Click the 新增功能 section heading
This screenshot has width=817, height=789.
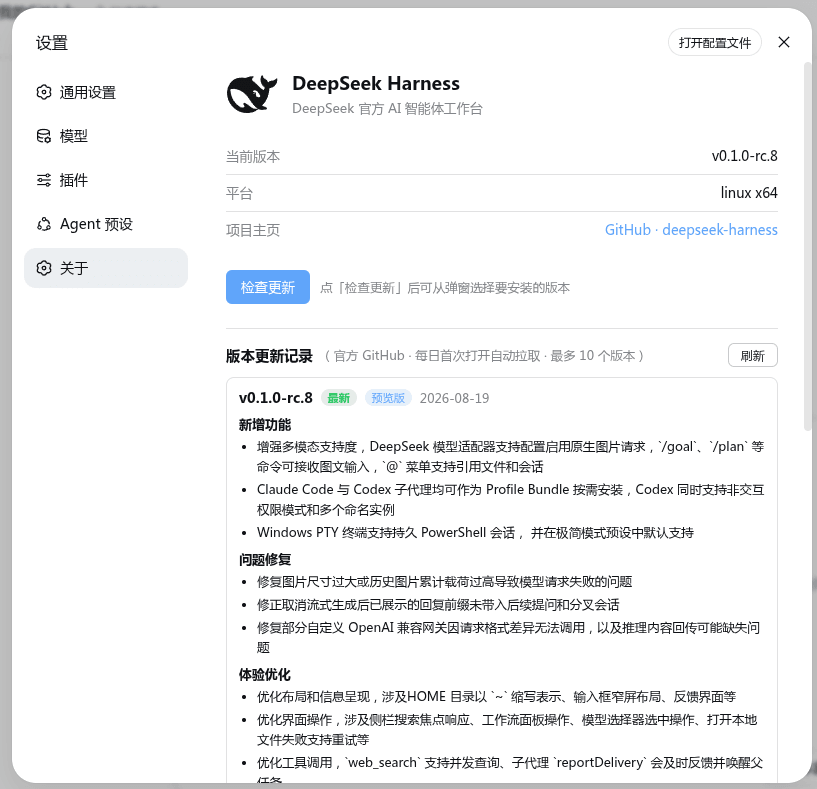(x=265, y=425)
